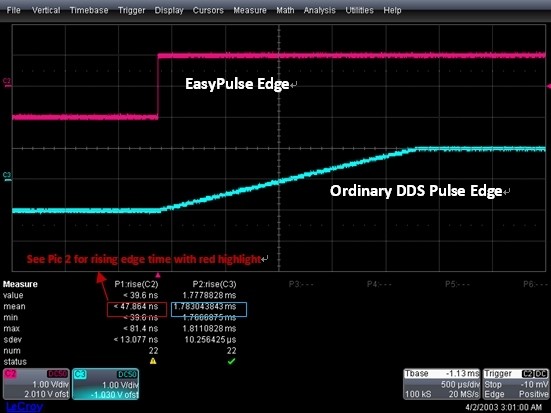Open the Math menu
The height and width of the screenshot is (413, 551).
[285, 10]
